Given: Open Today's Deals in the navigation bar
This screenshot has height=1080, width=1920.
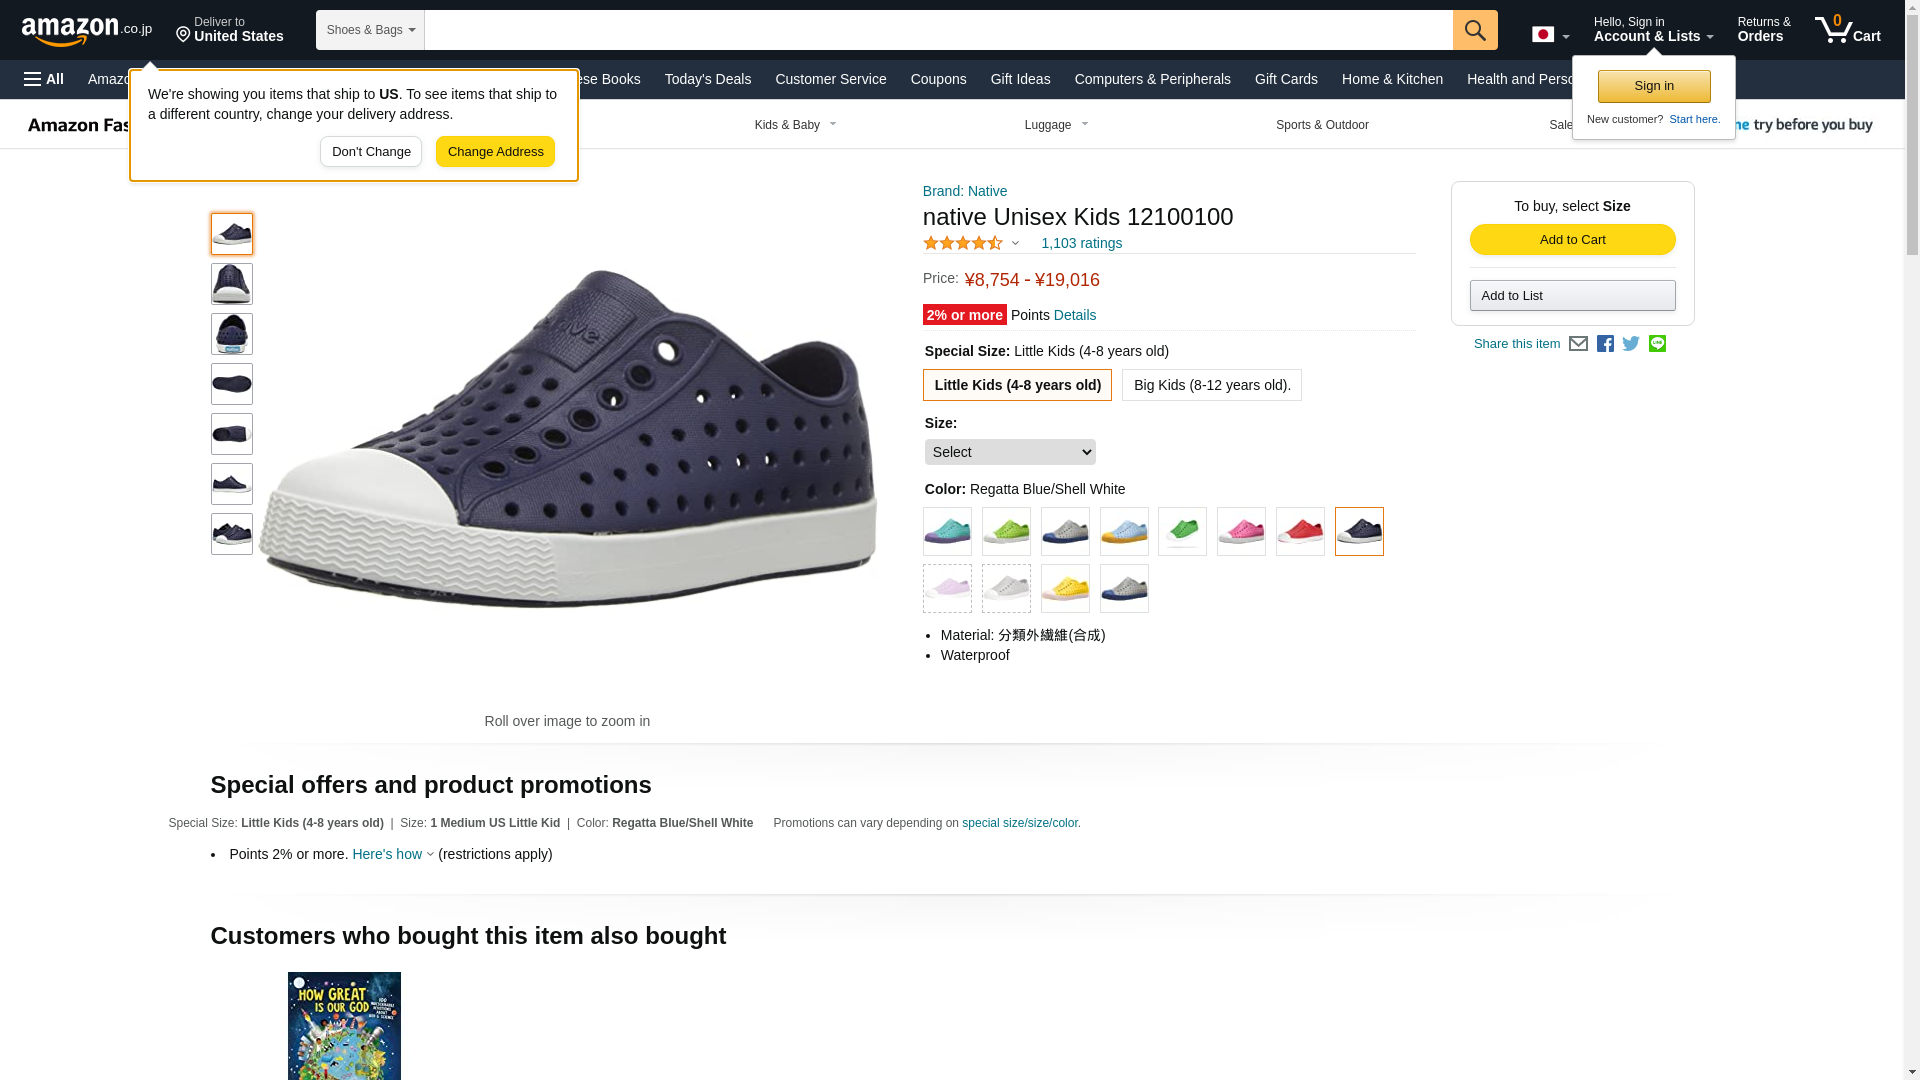Looking at the screenshot, I should tap(707, 79).
